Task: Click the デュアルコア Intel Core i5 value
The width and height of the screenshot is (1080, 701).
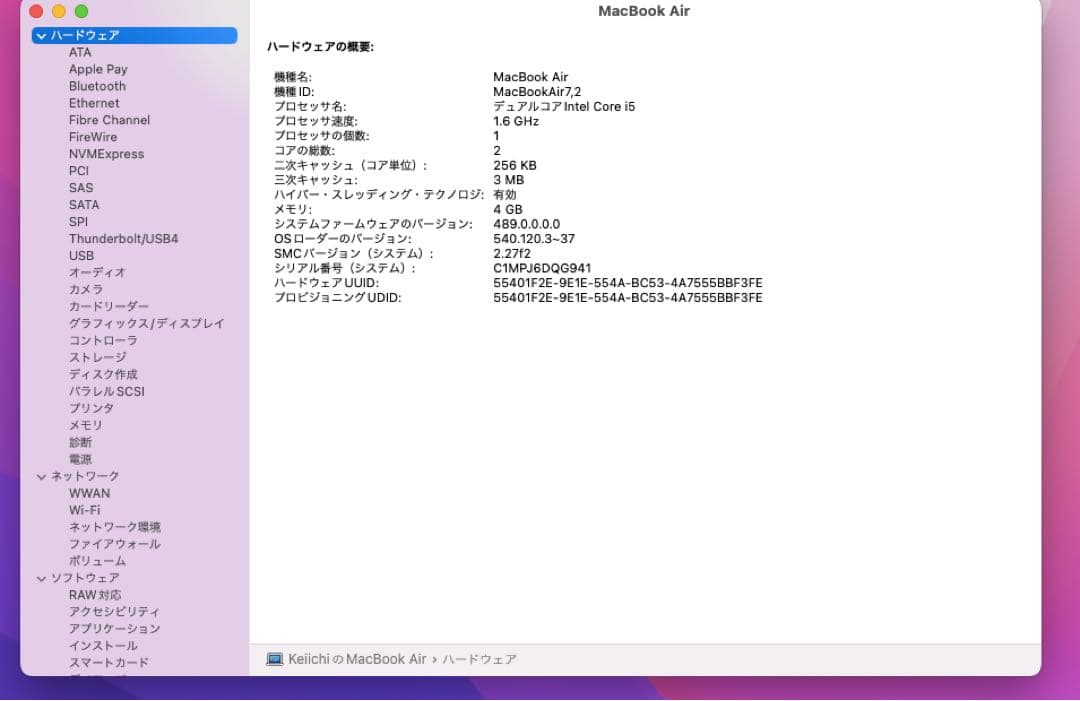Action: point(564,107)
